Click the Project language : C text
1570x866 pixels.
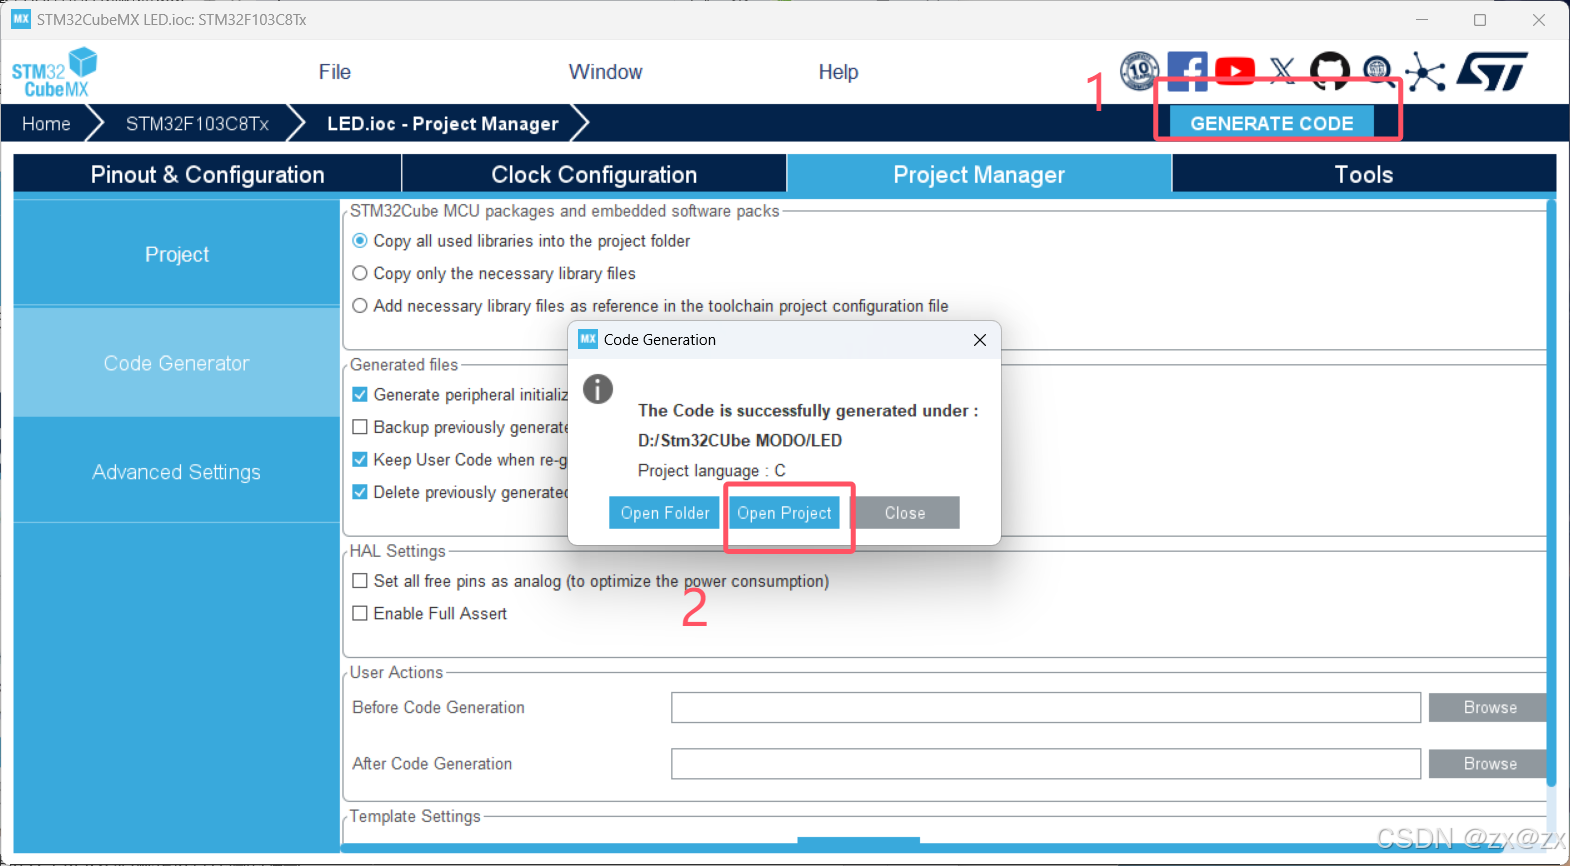coord(711,471)
